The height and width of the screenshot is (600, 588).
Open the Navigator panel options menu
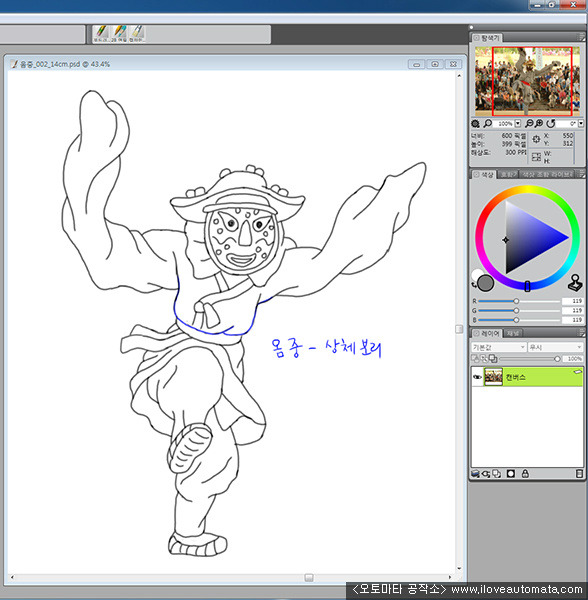coord(581,38)
